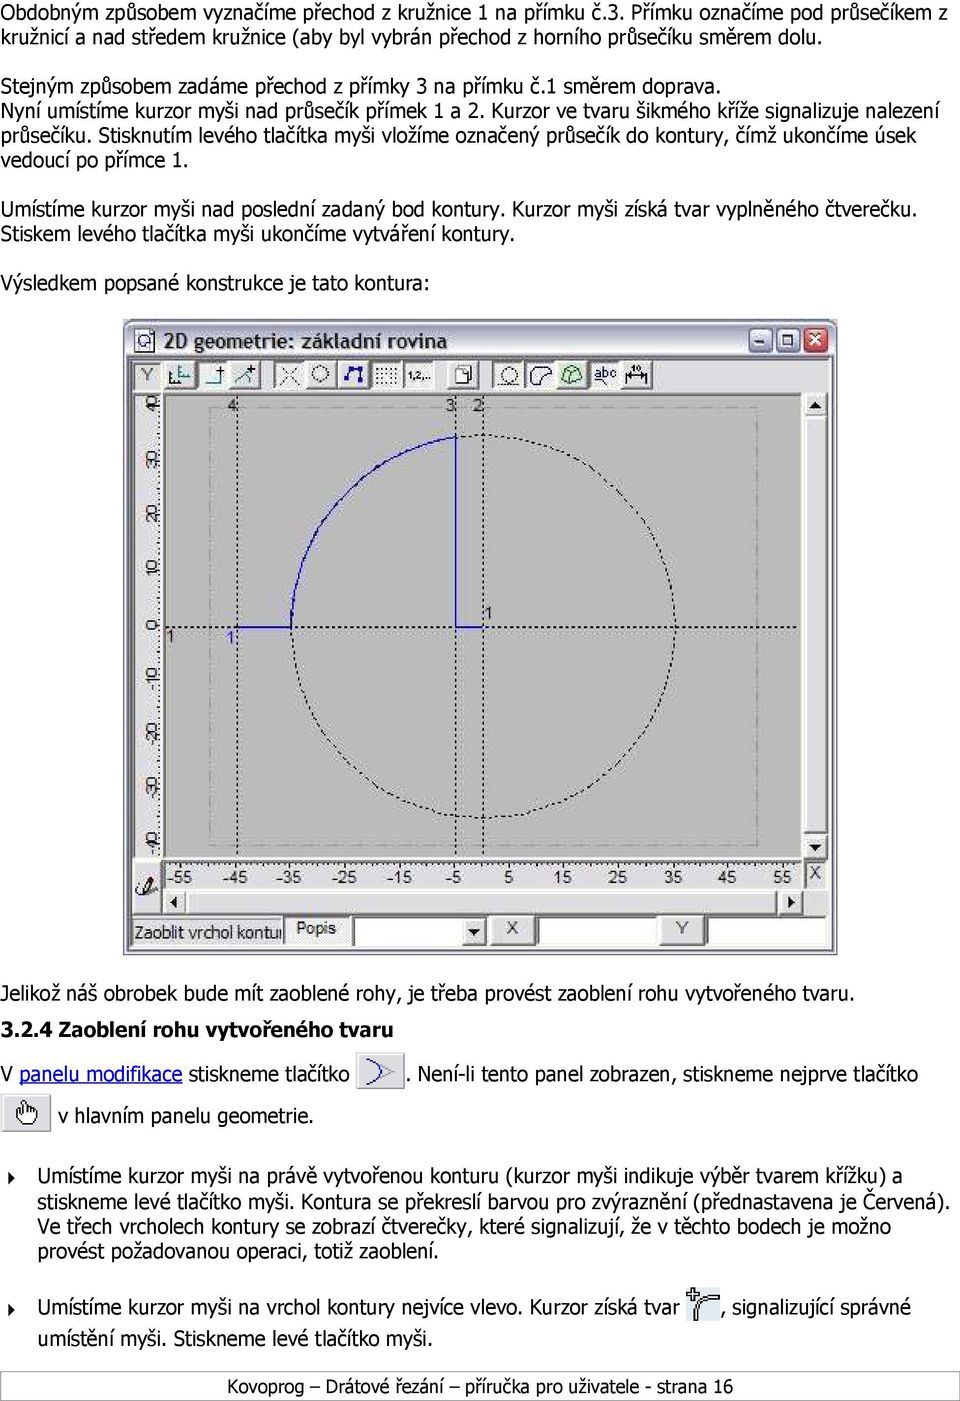Select the blue contour tool
960x1401 pixels.
(353, 375)
